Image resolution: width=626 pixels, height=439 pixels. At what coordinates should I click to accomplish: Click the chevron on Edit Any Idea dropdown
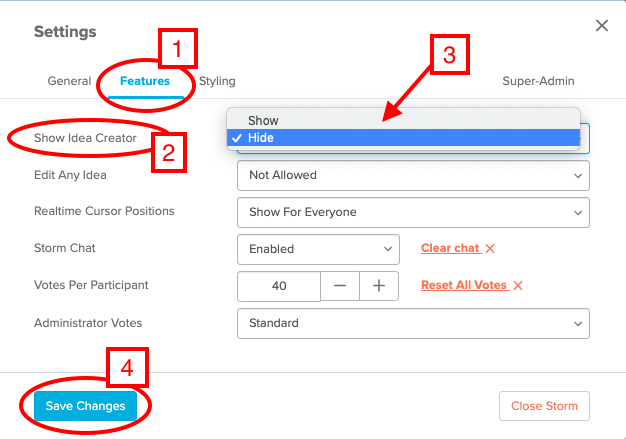[x=578, y=176]
